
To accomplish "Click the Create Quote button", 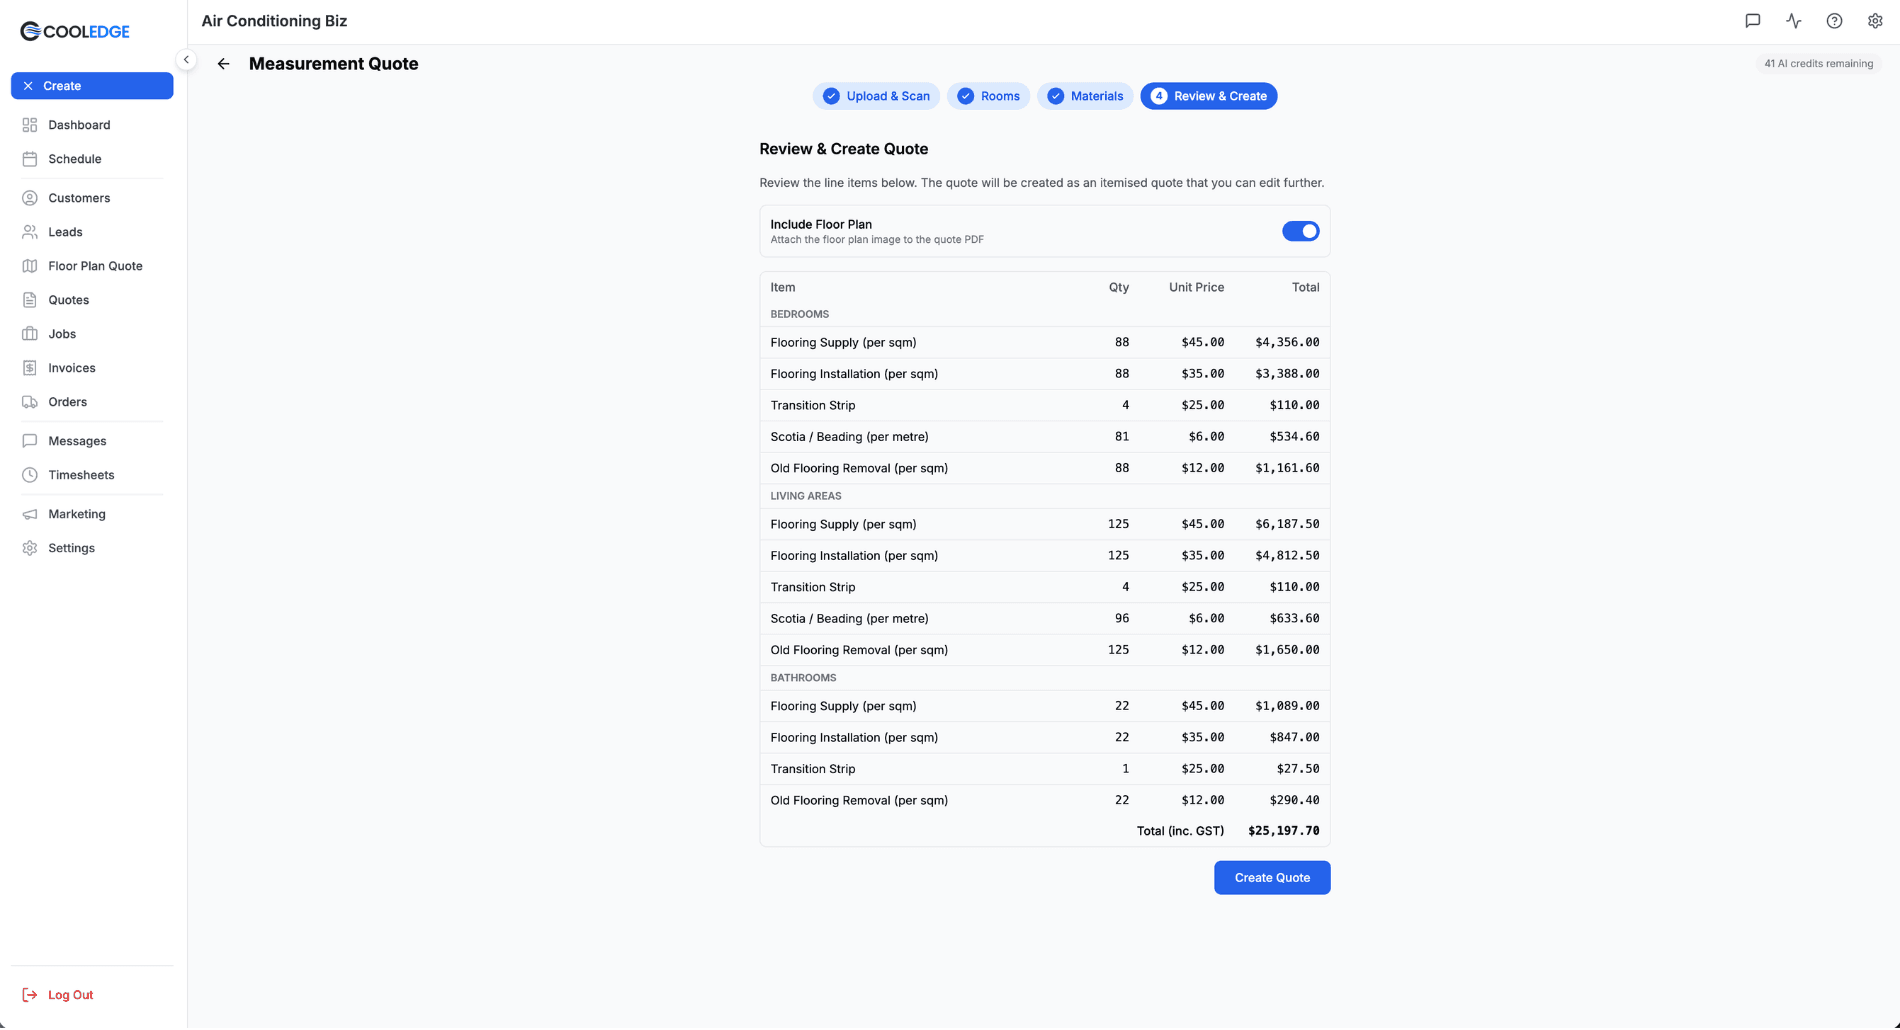I will pyautogui.click(x=1271, y=878).
